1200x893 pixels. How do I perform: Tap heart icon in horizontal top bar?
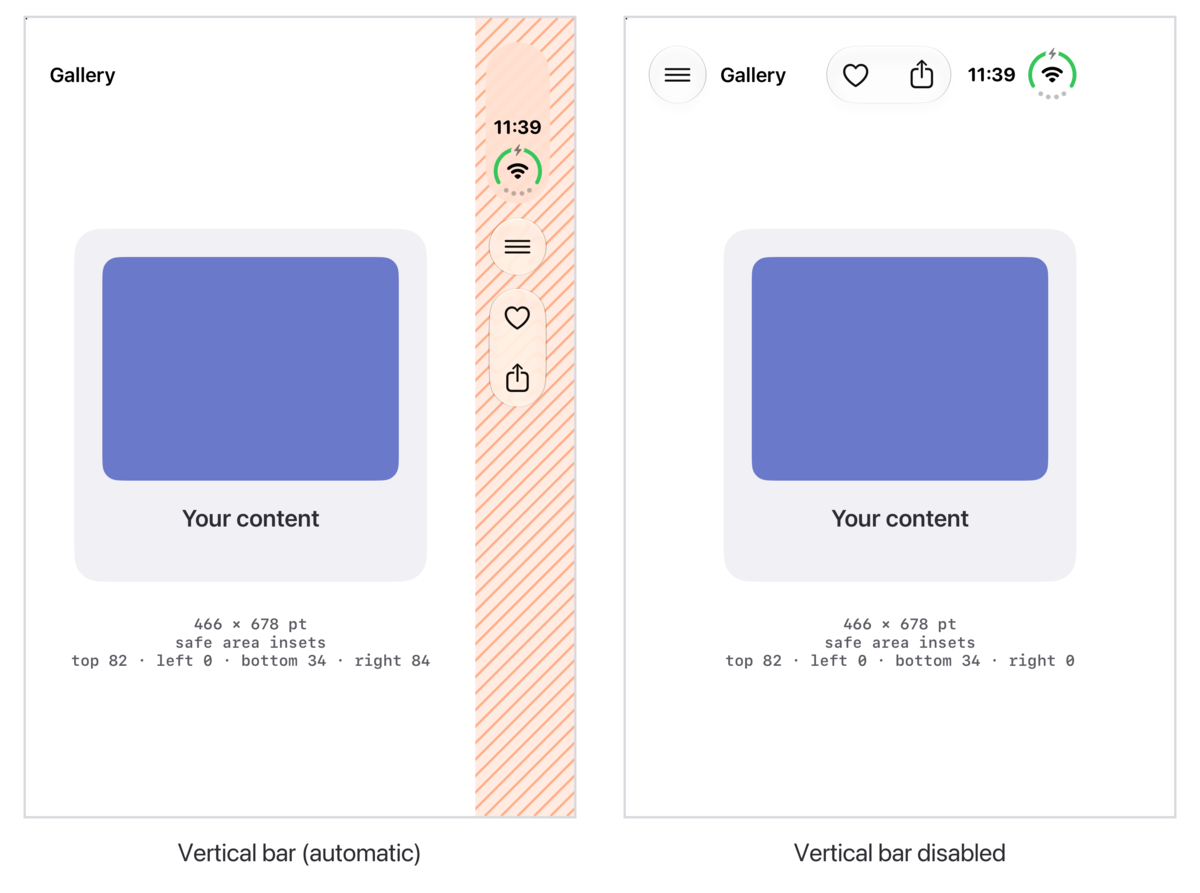click(x=856, y=75)
